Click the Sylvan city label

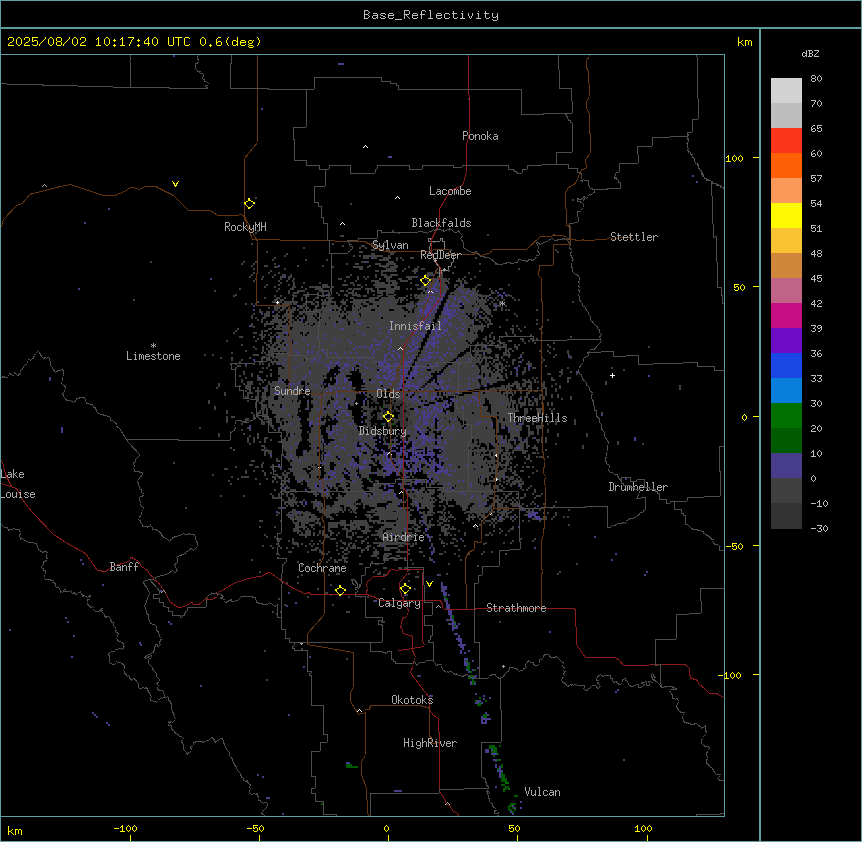(x=390, y=245)
